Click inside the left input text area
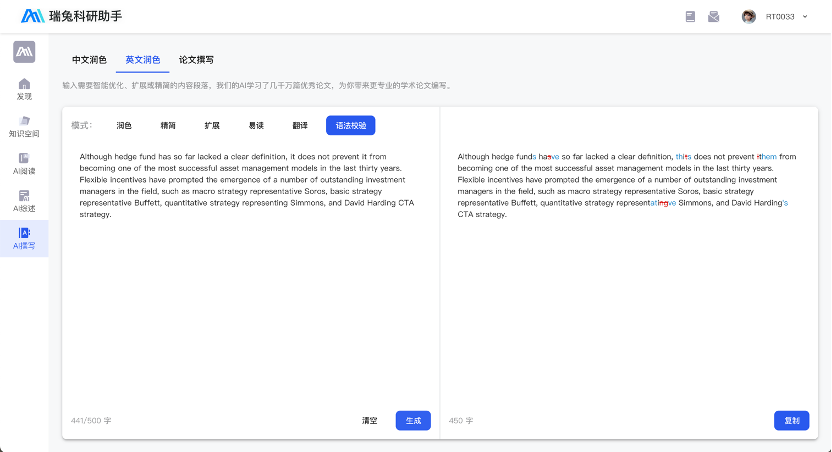This screenshot has width=832, height=452. (250, 300)
